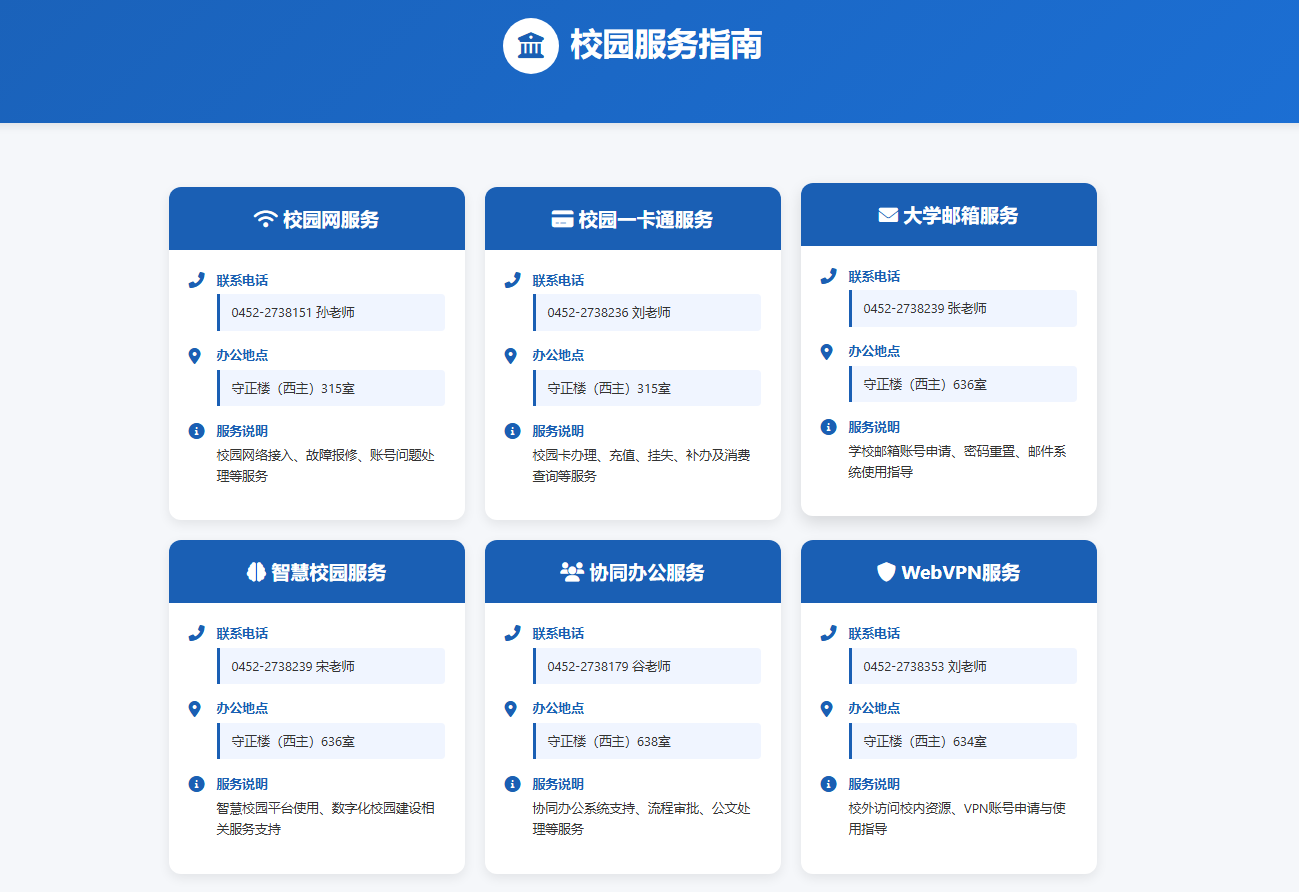Click the info icon in 协同办公服务 card

tap(512, 784)
